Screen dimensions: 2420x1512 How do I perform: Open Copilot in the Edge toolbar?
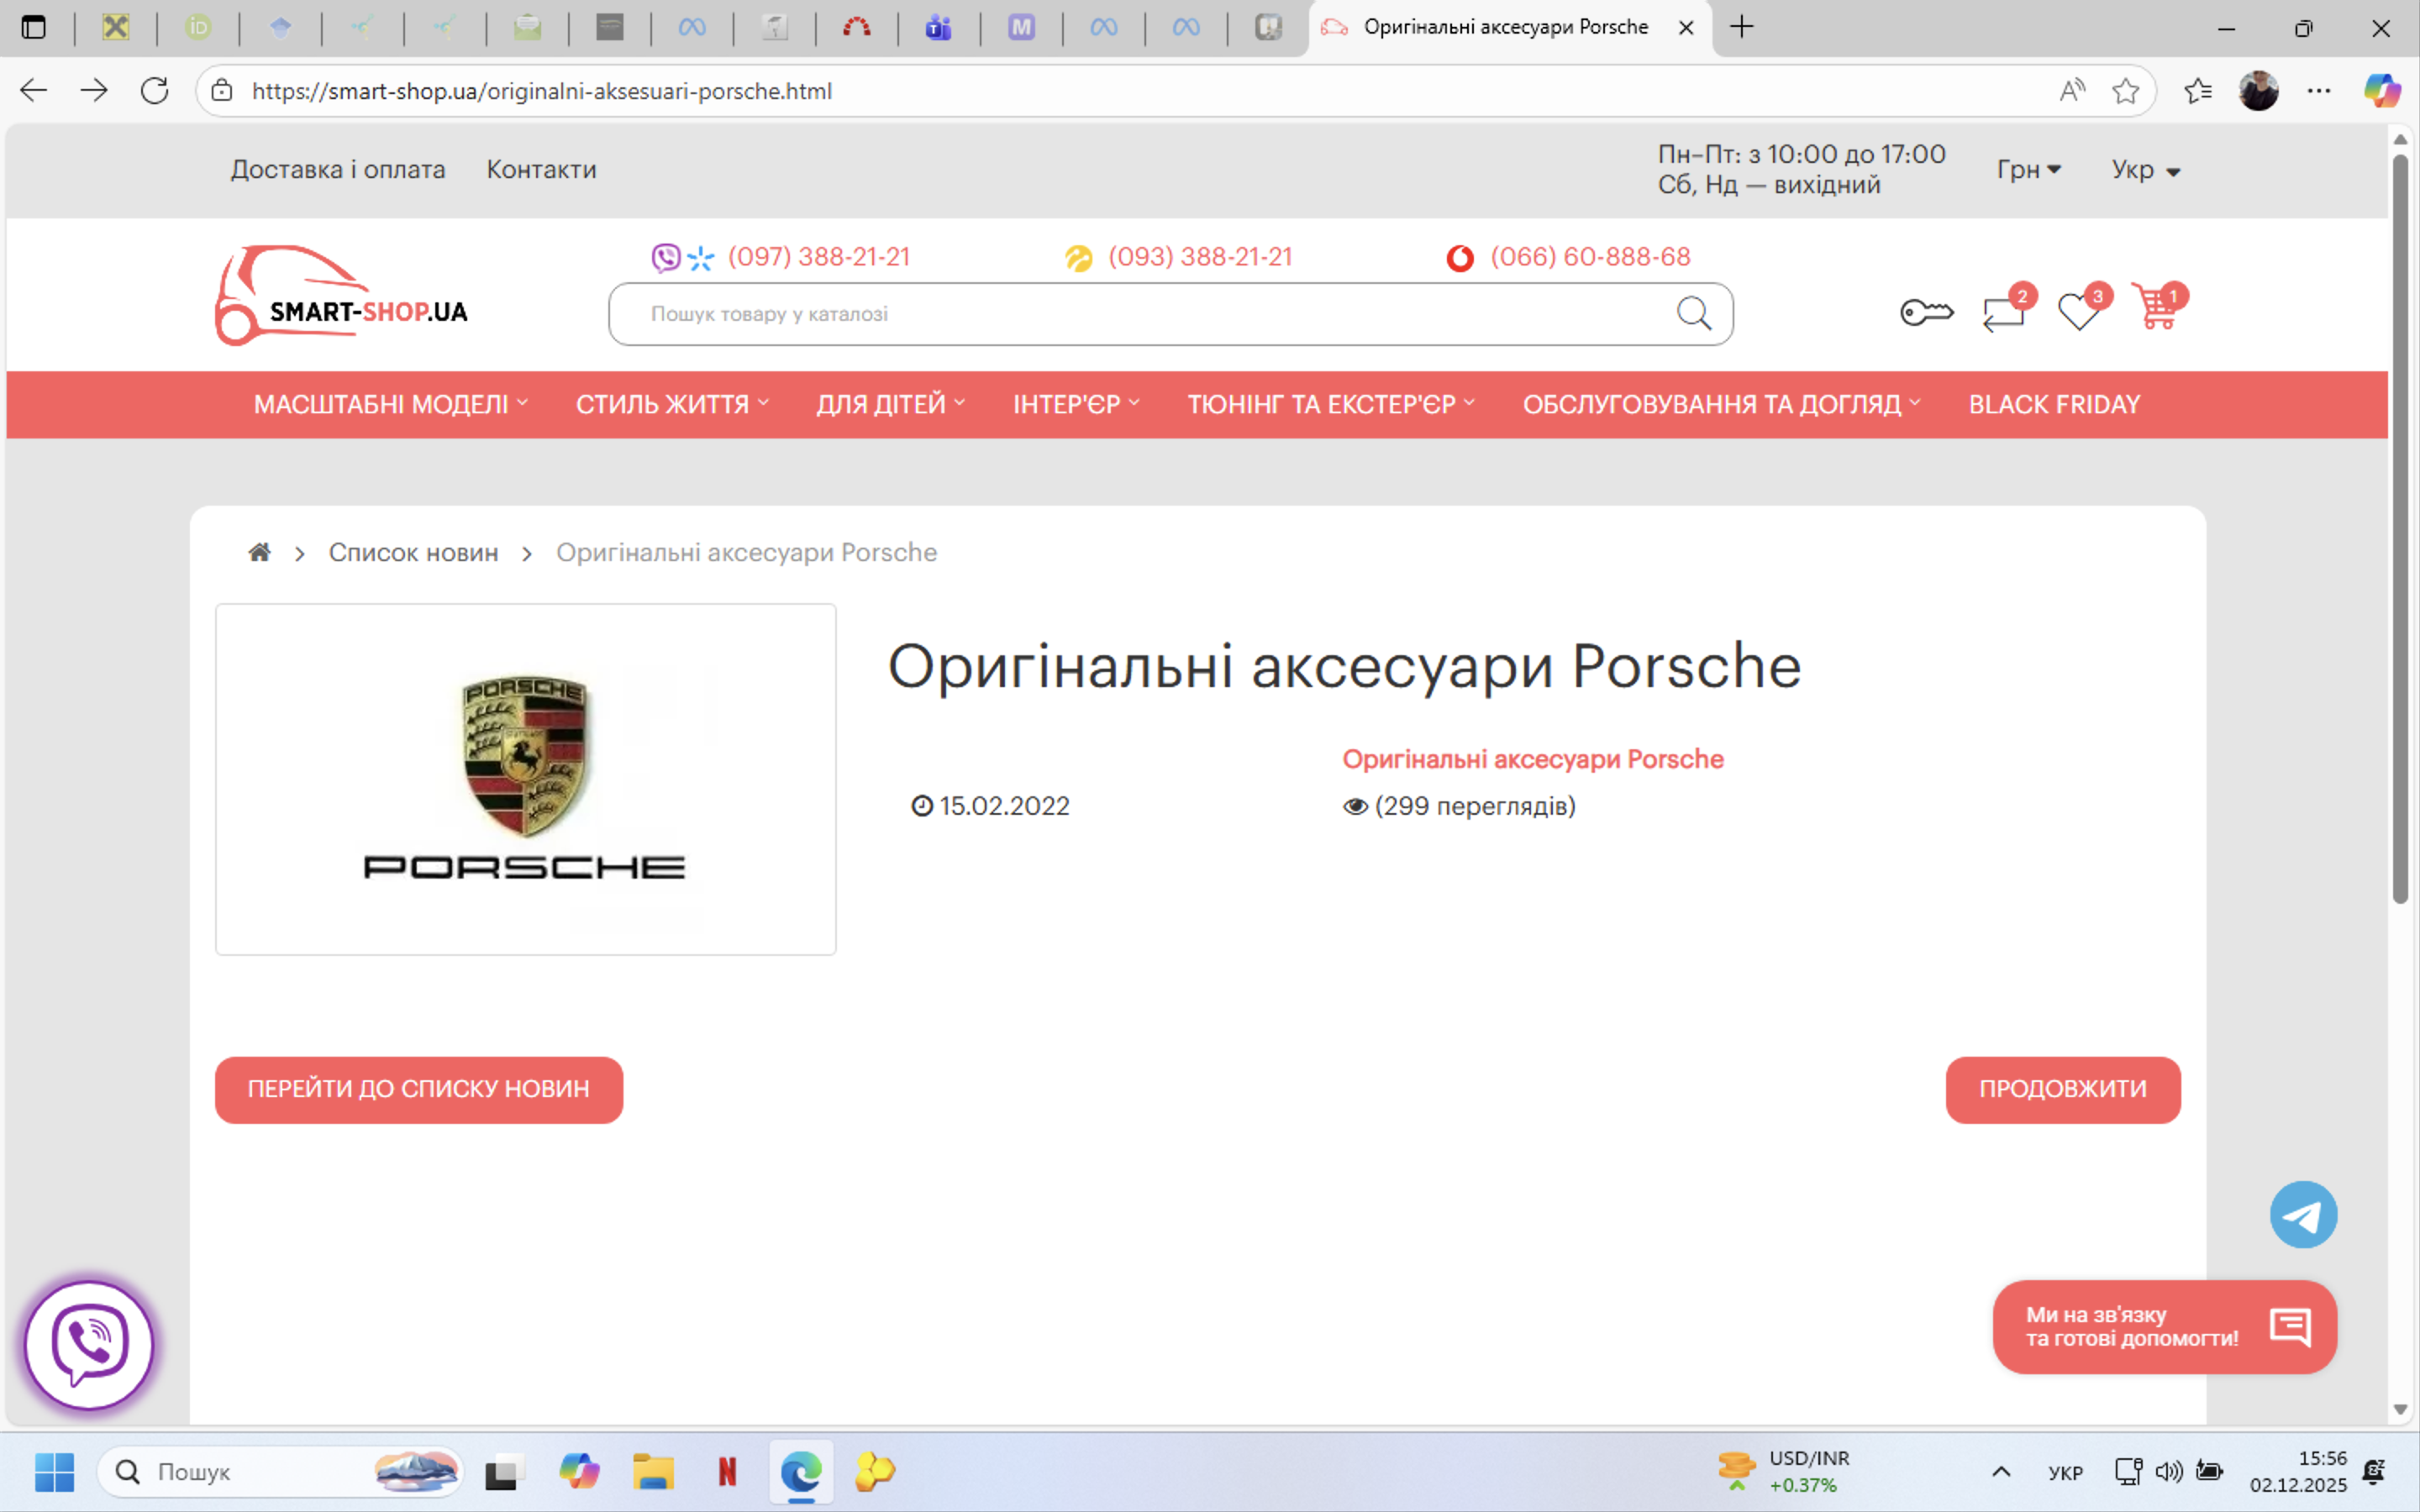point(2381,91)
